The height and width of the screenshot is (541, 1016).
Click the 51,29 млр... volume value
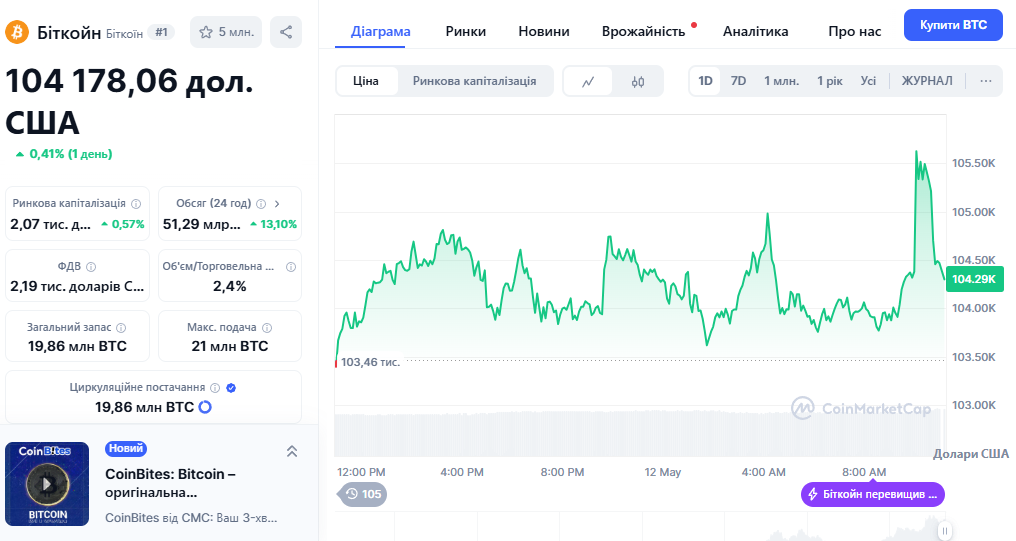pyautogui.click(x=202, y=225)
